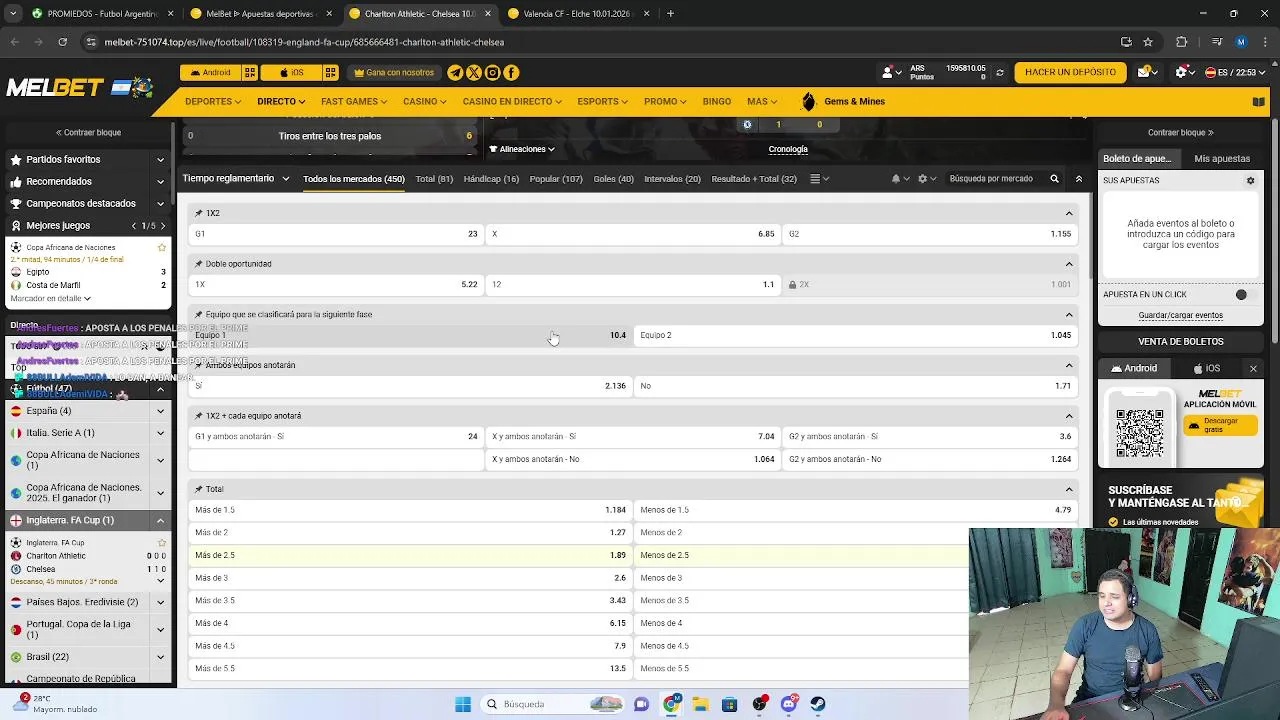Refresh the account balance
This screenshot has height=720, width=1280.
[x=999, y=73]
